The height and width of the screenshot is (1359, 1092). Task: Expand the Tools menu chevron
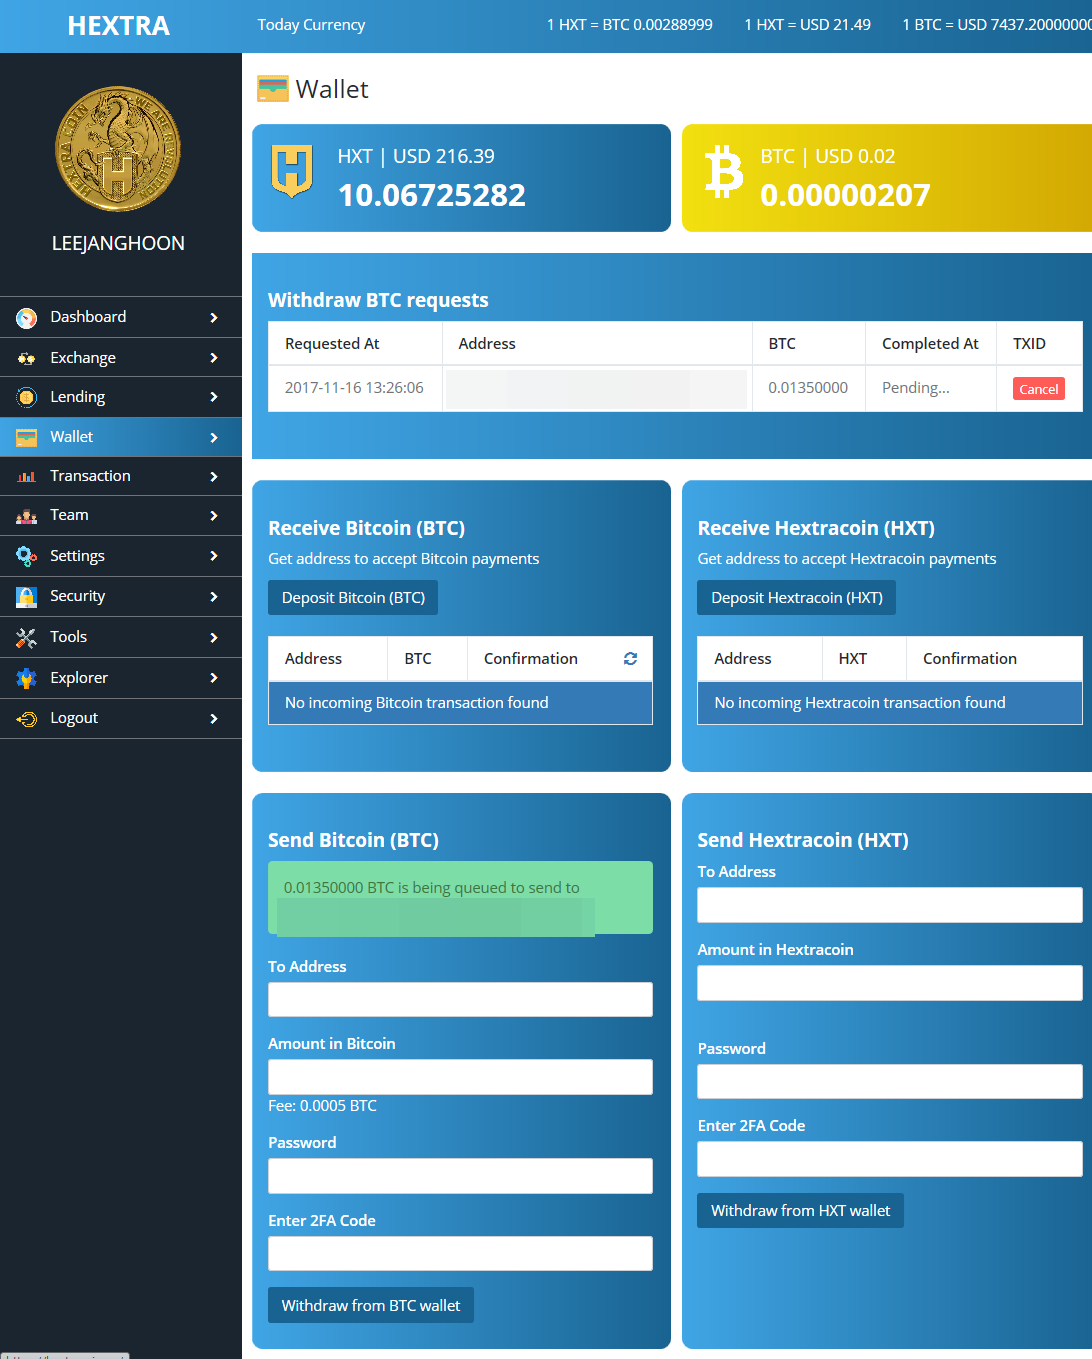coord(214,637)
